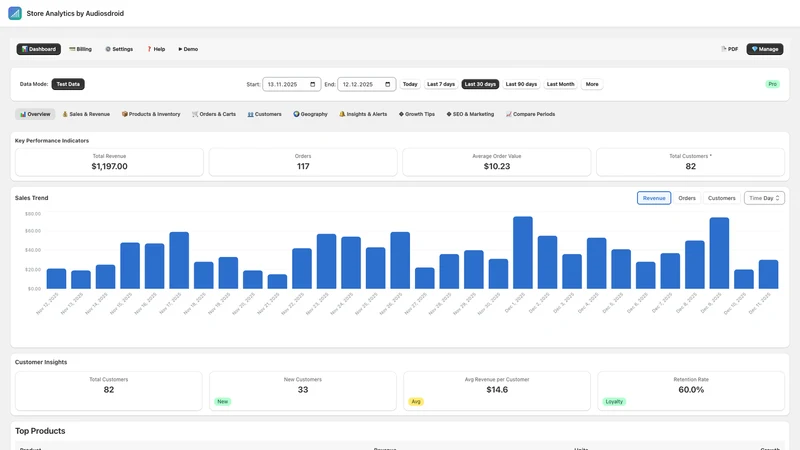Show Revenue in the Sales Trend chart
Viewport: 800px width, 450px height.
tap(654, 198)
